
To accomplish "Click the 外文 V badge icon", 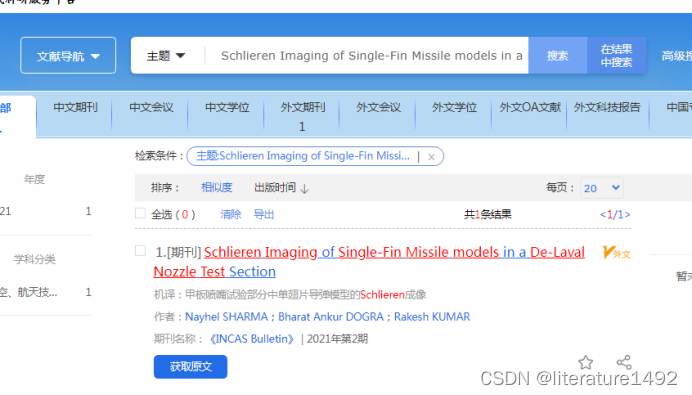I will click(x=617, y=253).
